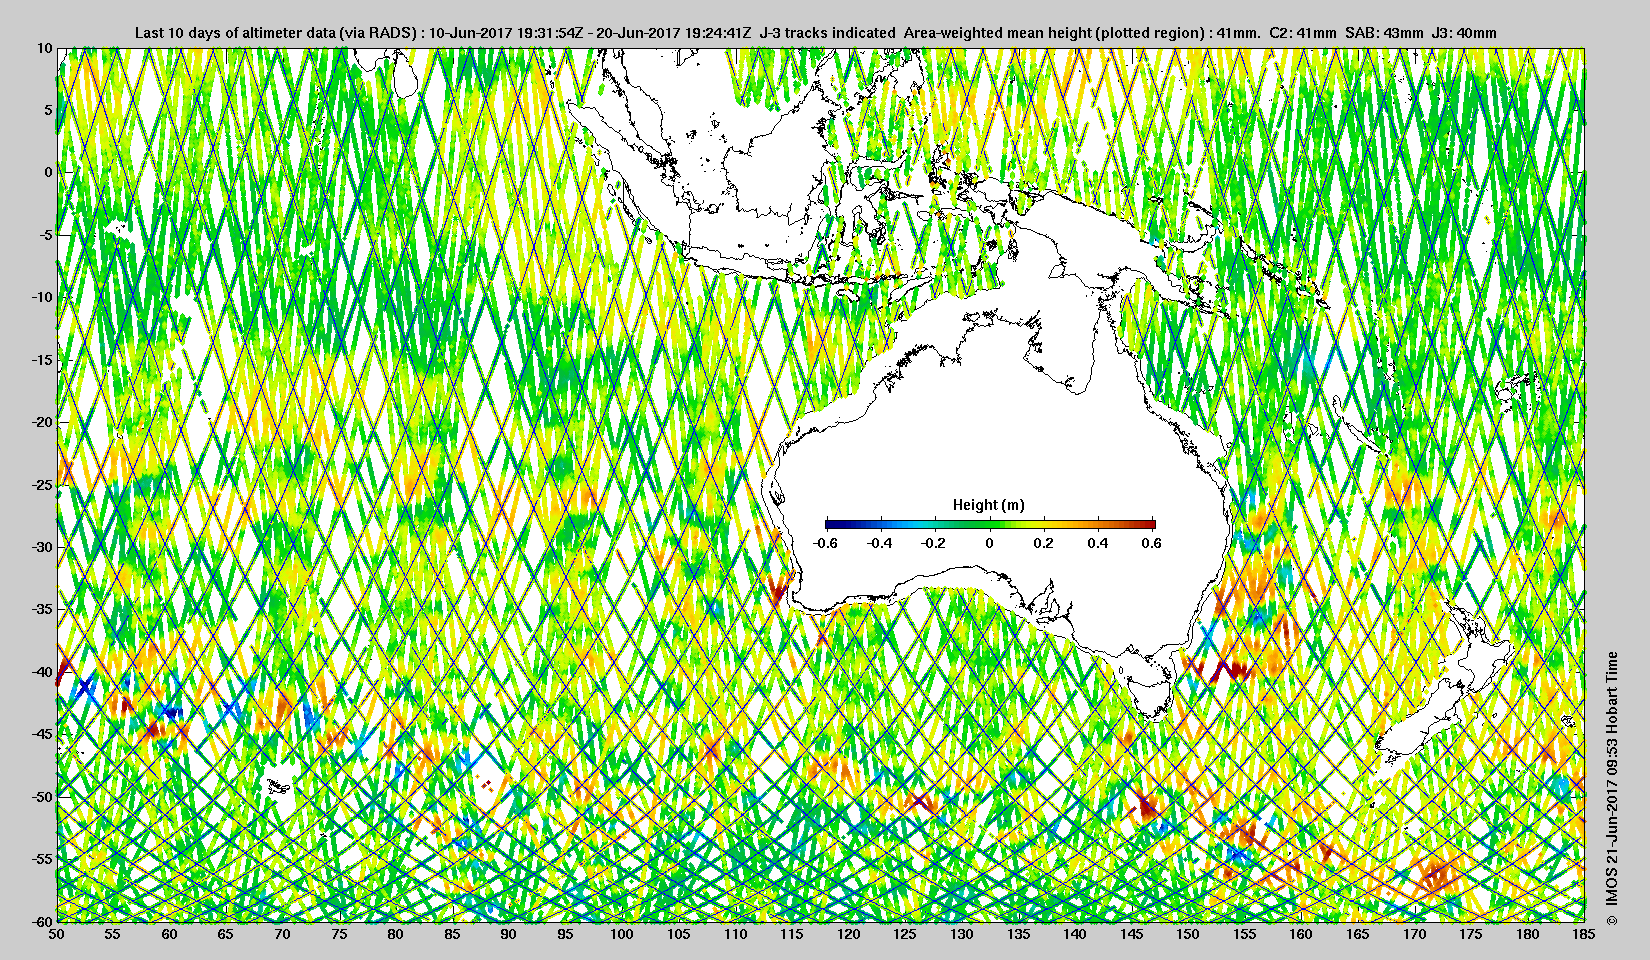Viewport: 1650px width, 960px height.
Task: Click latitude label 5 on left axis
Action: 47,110
